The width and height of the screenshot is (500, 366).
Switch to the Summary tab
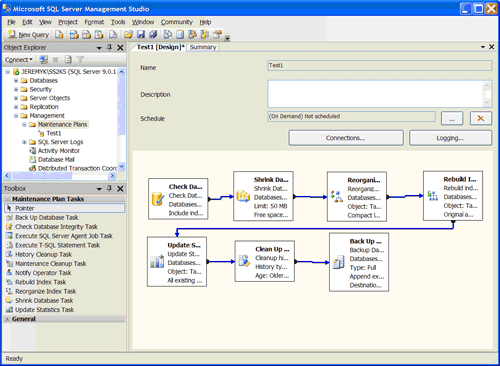click(x=203, y=47)
